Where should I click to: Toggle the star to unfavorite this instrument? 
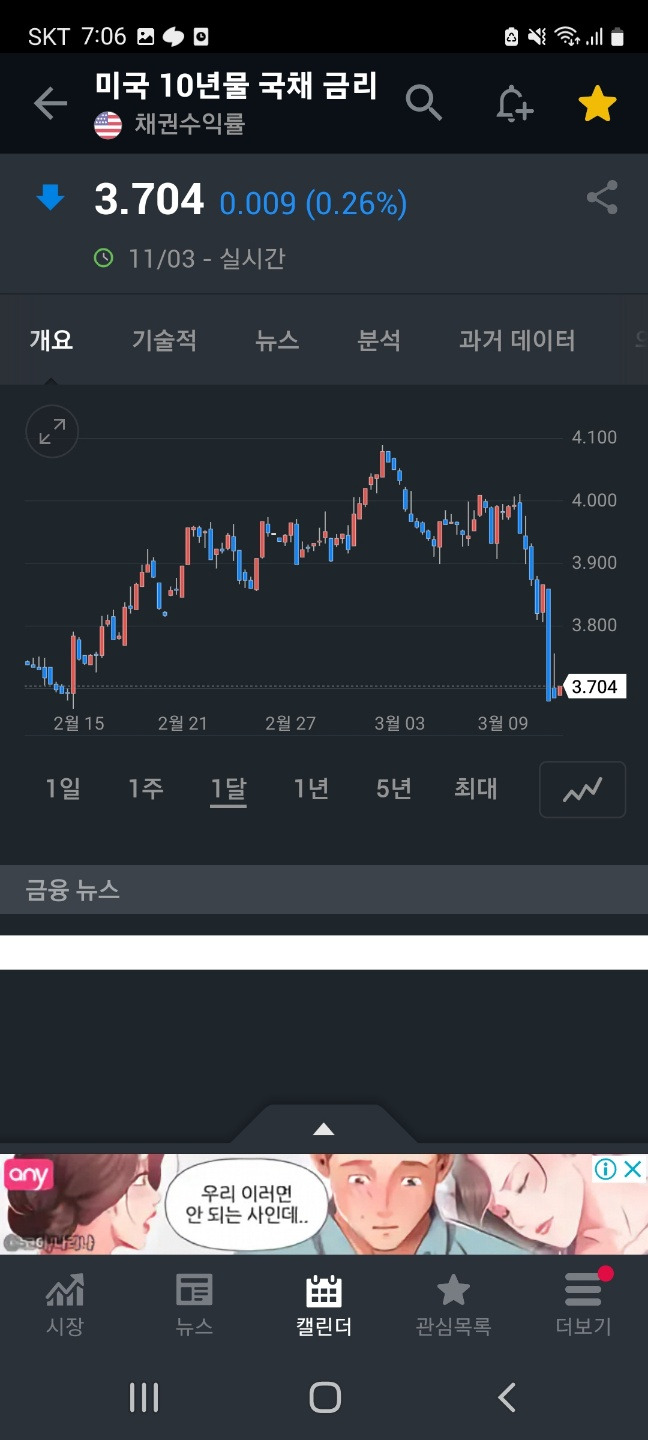(x=597, y=102)
